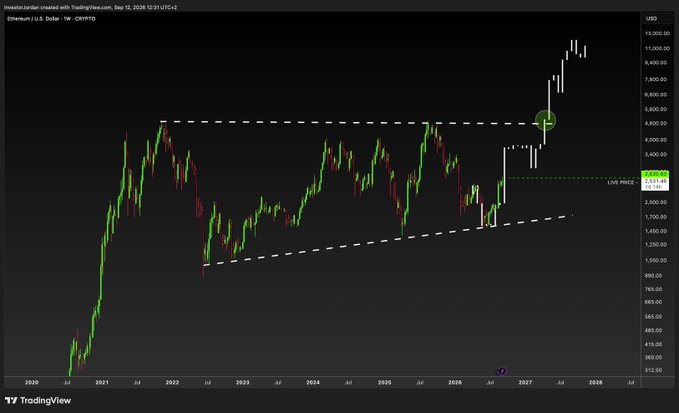Screen dimensions: 679x413
Task: Click the 6,600.00 price scale label
Action: tap(656, 95)
